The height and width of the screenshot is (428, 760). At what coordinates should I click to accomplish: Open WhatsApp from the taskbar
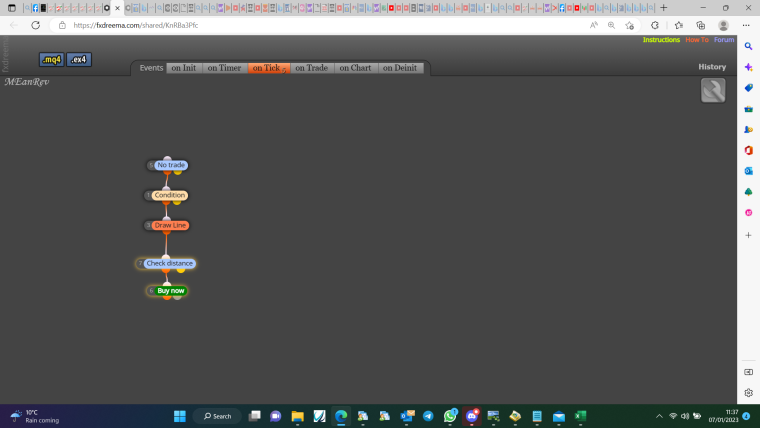pos(450,416)
